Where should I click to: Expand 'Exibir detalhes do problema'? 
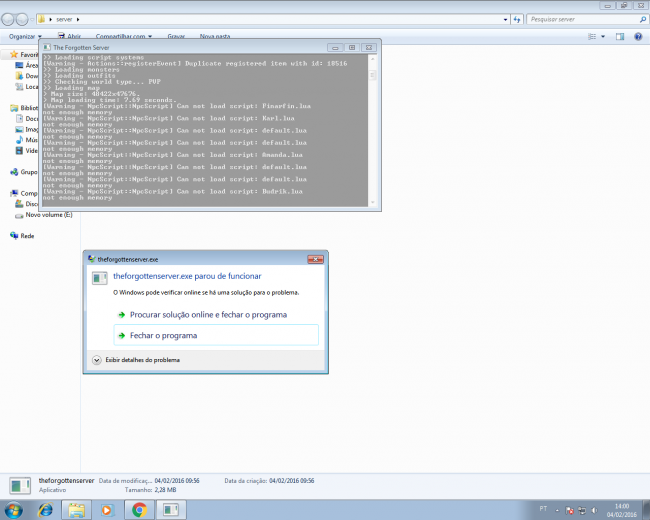[x=136, y=360]
